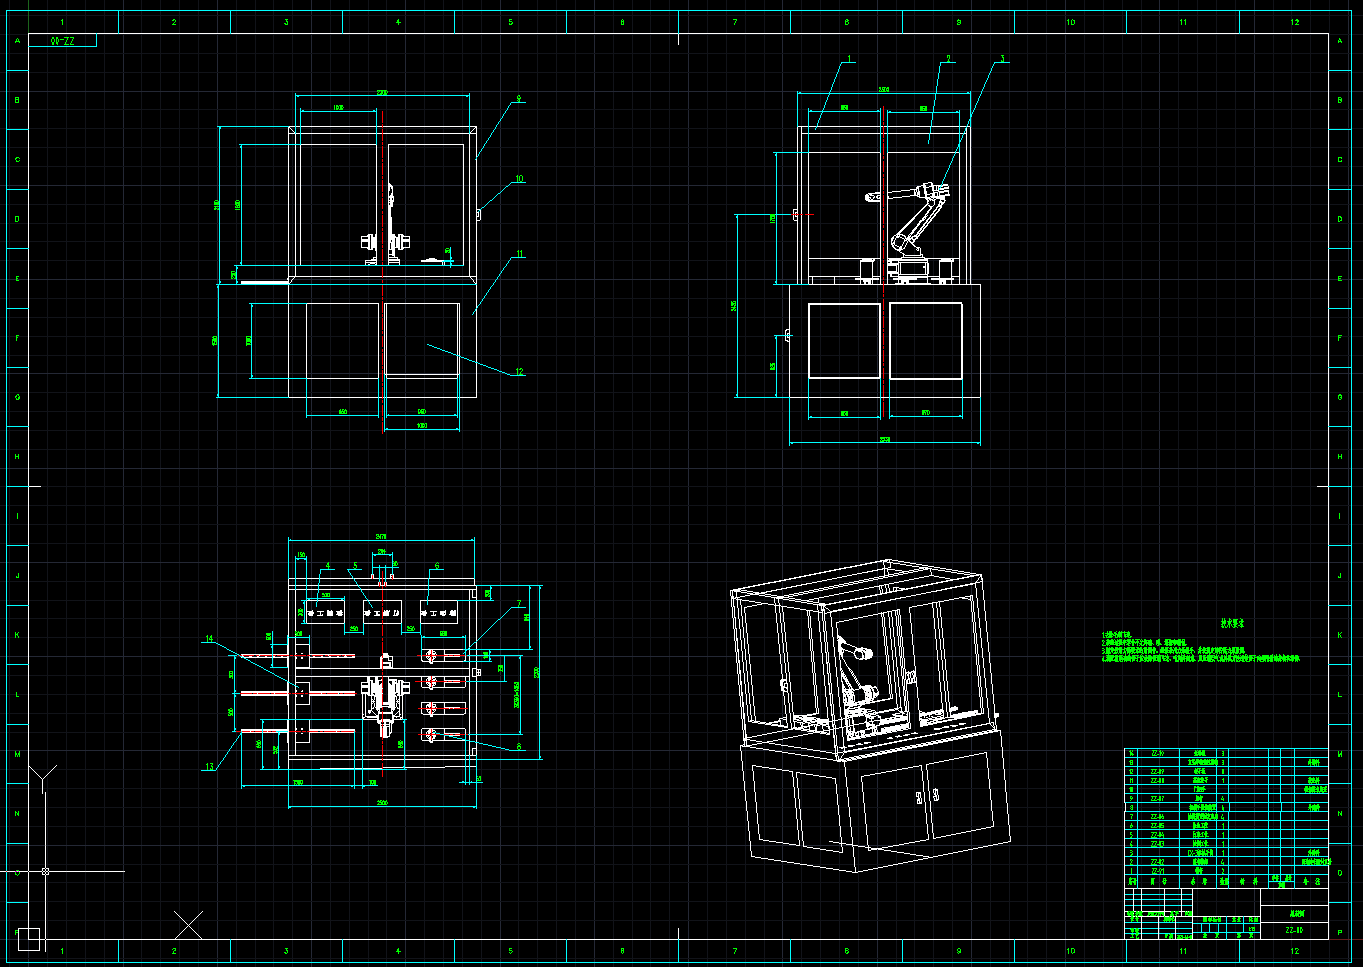Select balloon number 12 on cabinet door
The width and height of the screenshot is (1363, 967).
click(519, 371)
